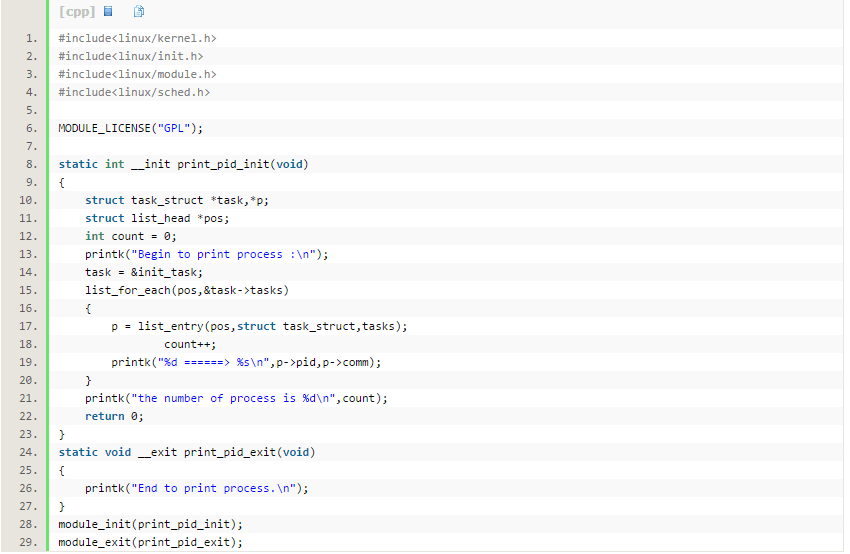
Task: Click line number 24. in gutter
Action: 28,452
